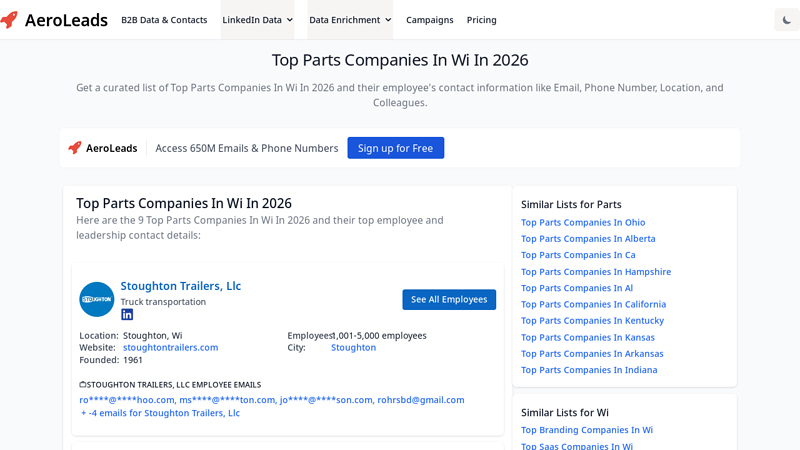Click the 'Truck transportation' industry text
Image resolution: width=800 pixels, height=450 pixels.
pyautogui.click(x=163, y=302)
